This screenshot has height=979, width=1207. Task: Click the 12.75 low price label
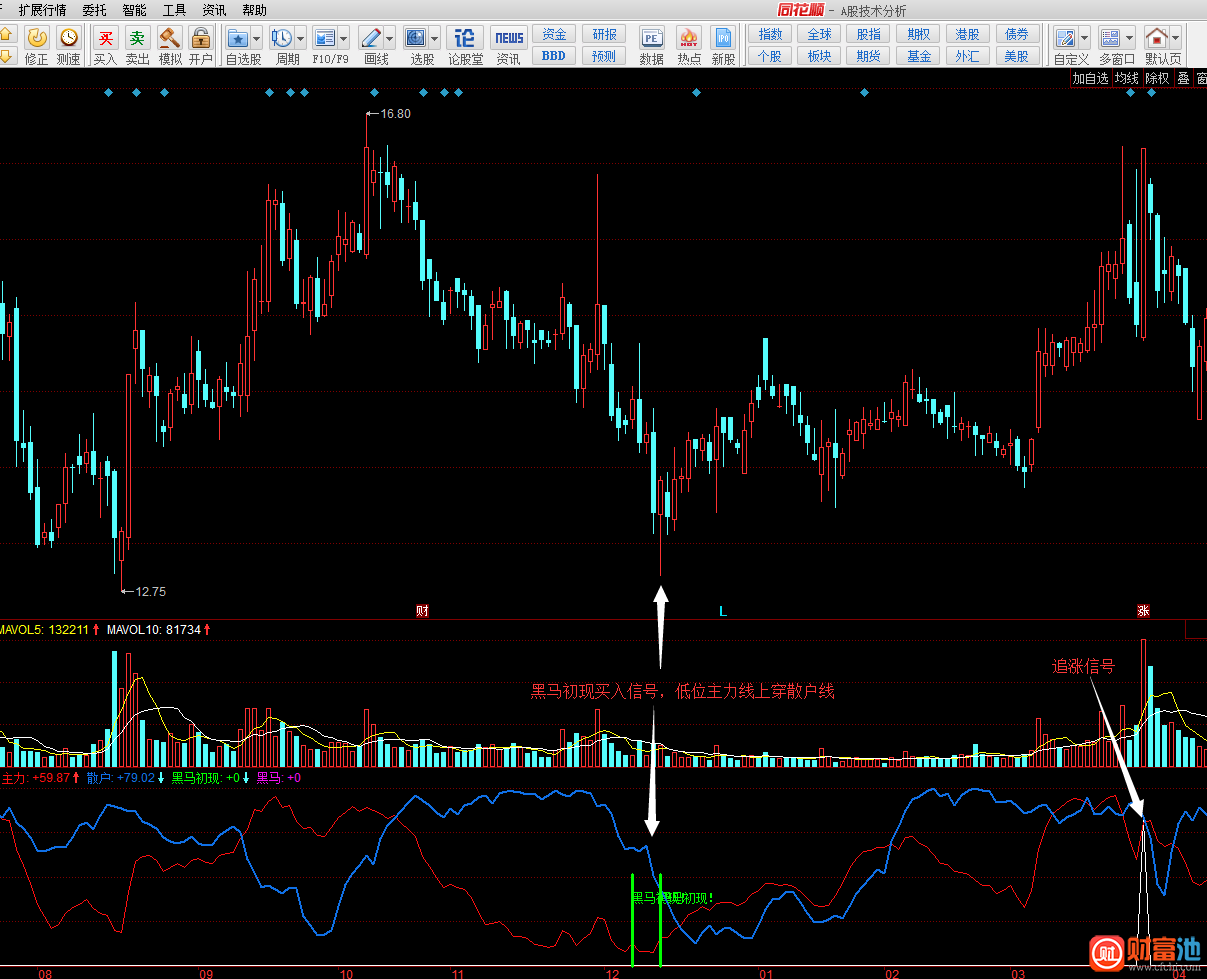click(x=150, y=591)
